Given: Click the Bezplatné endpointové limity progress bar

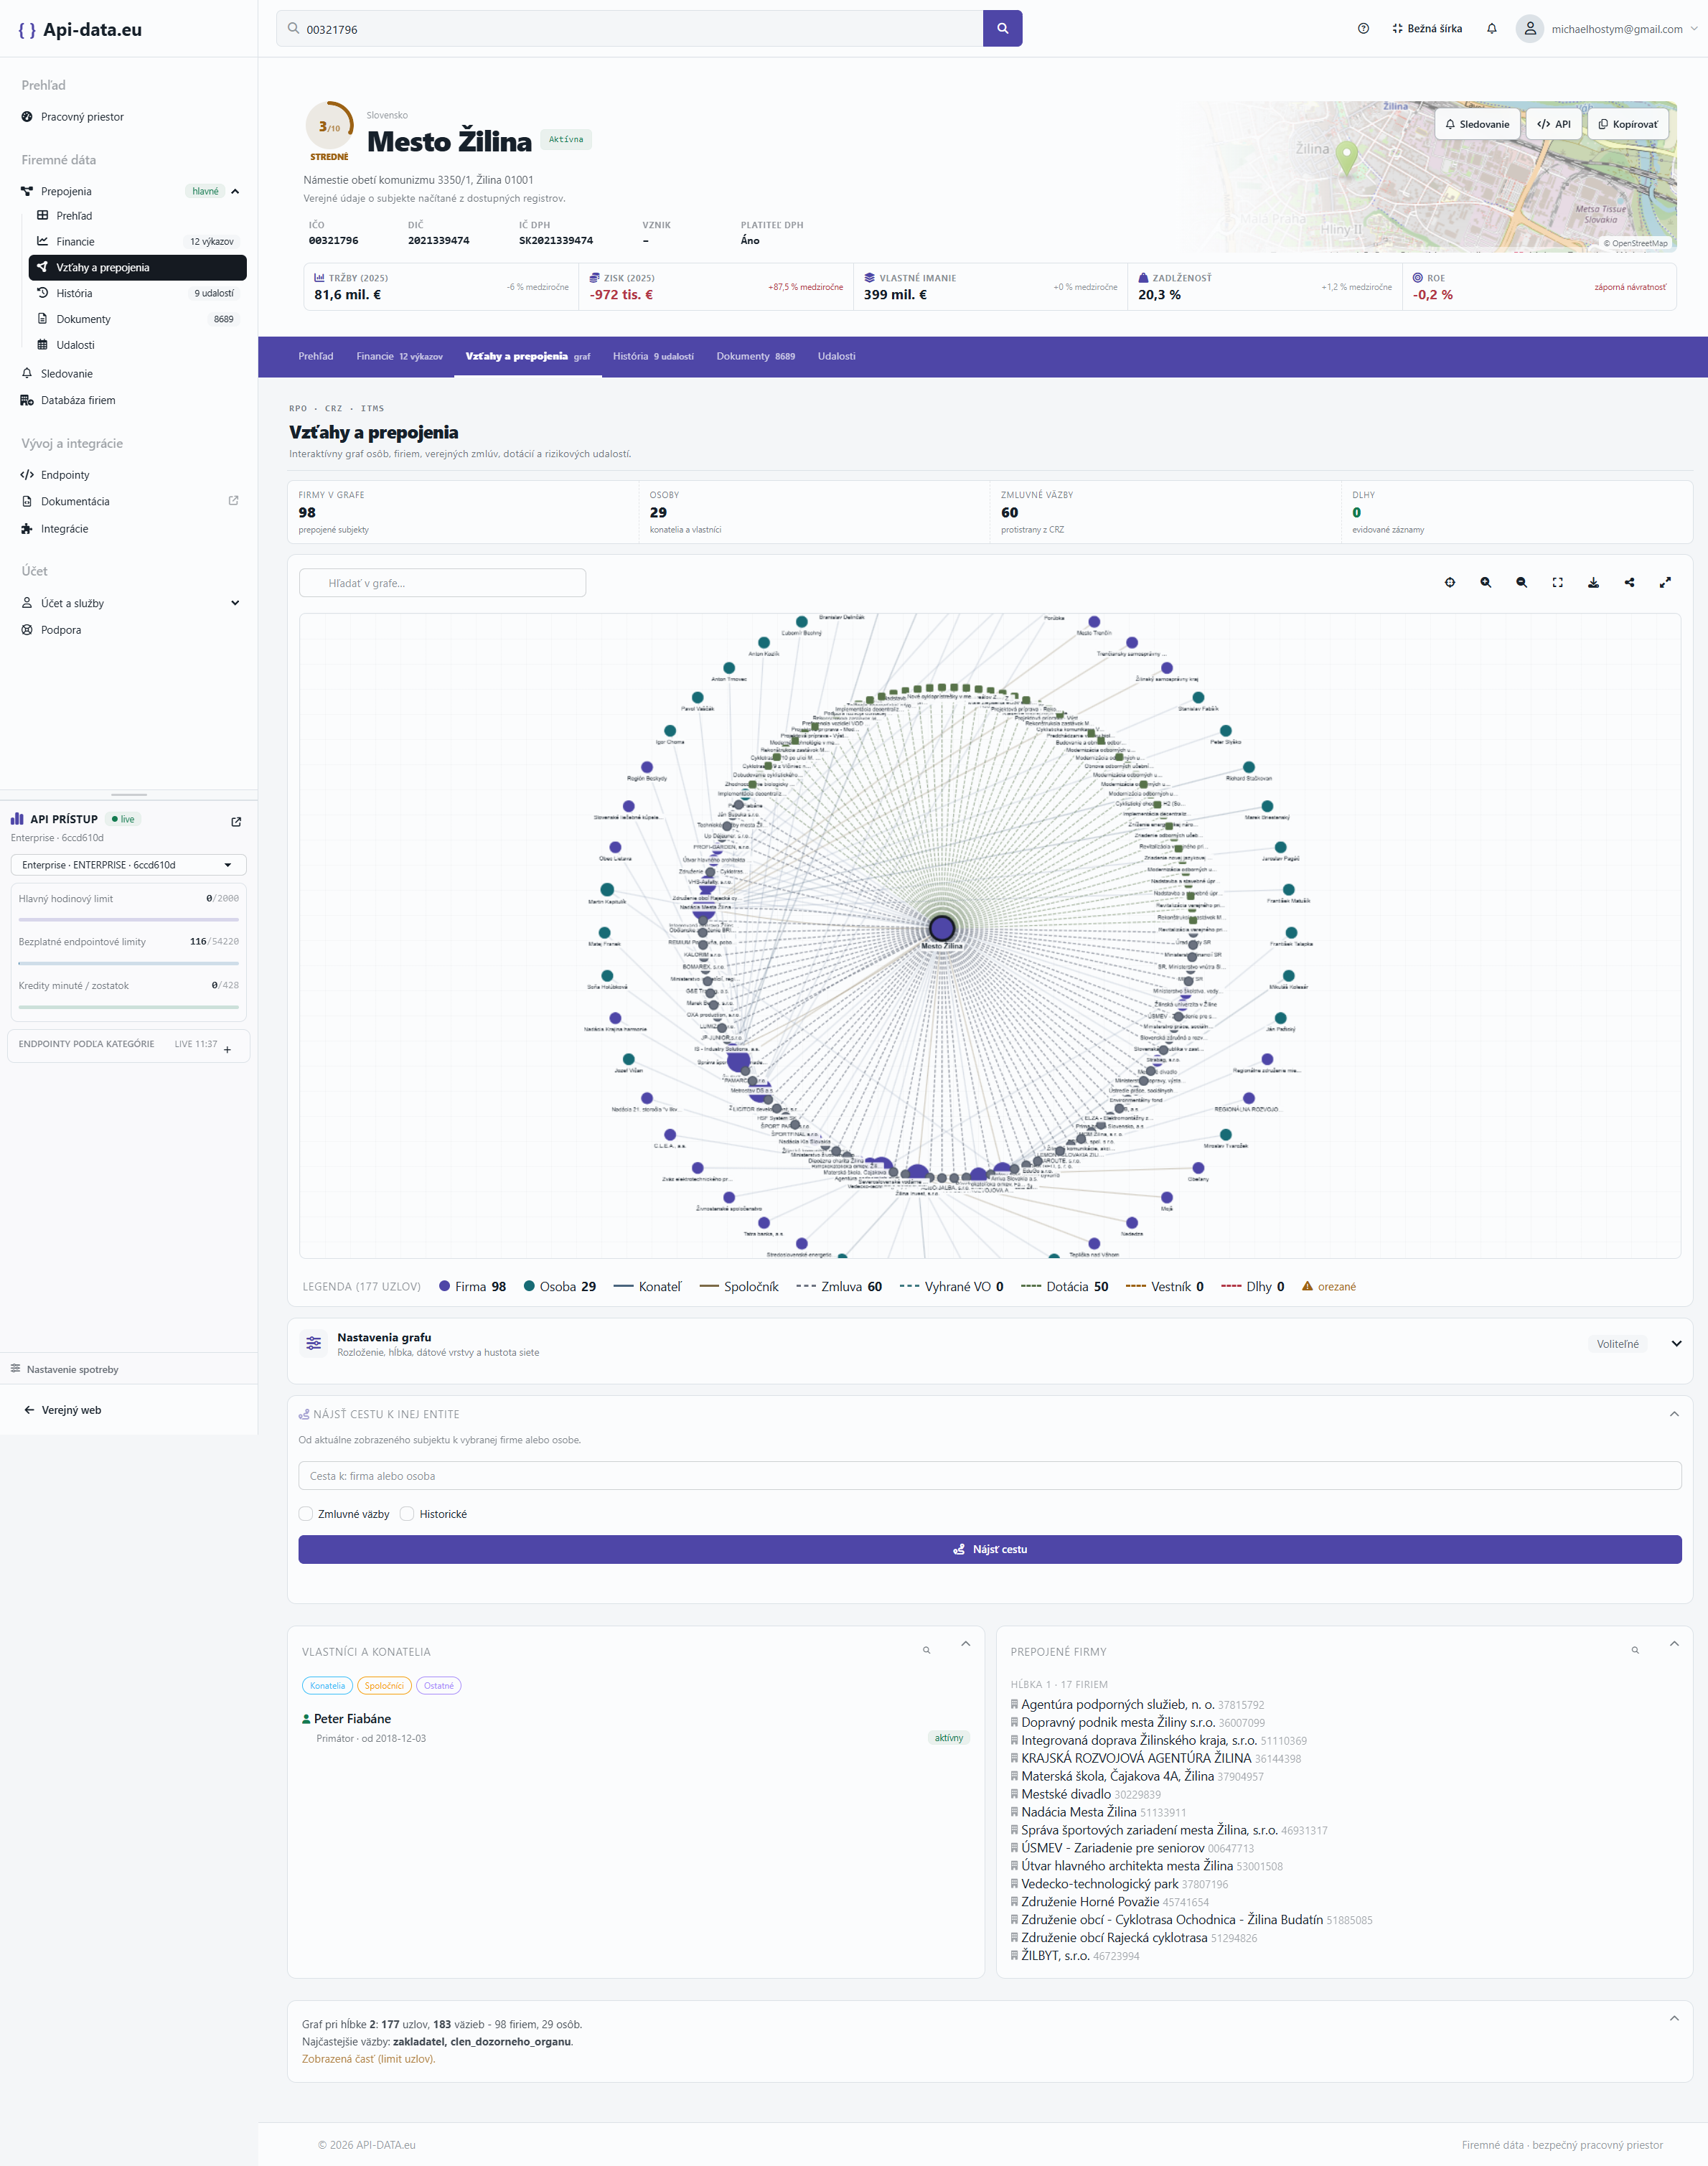Looking at the screenshot, I should [x=128, y=963].
